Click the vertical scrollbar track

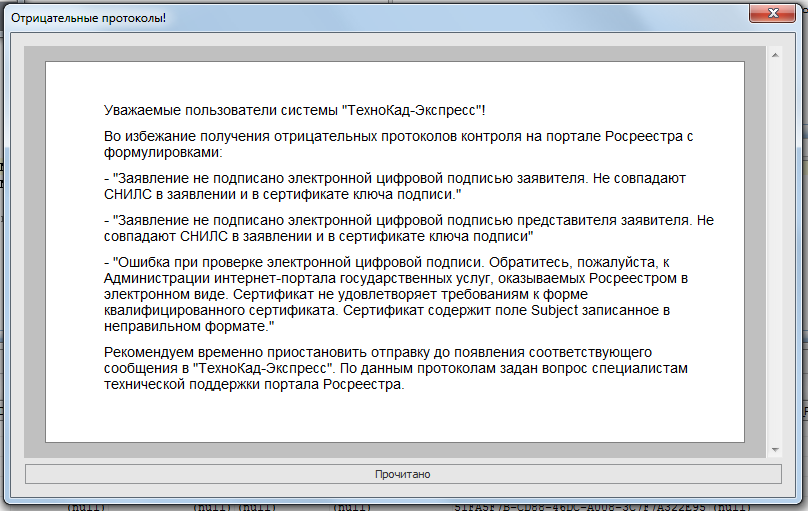click(774, 250)
